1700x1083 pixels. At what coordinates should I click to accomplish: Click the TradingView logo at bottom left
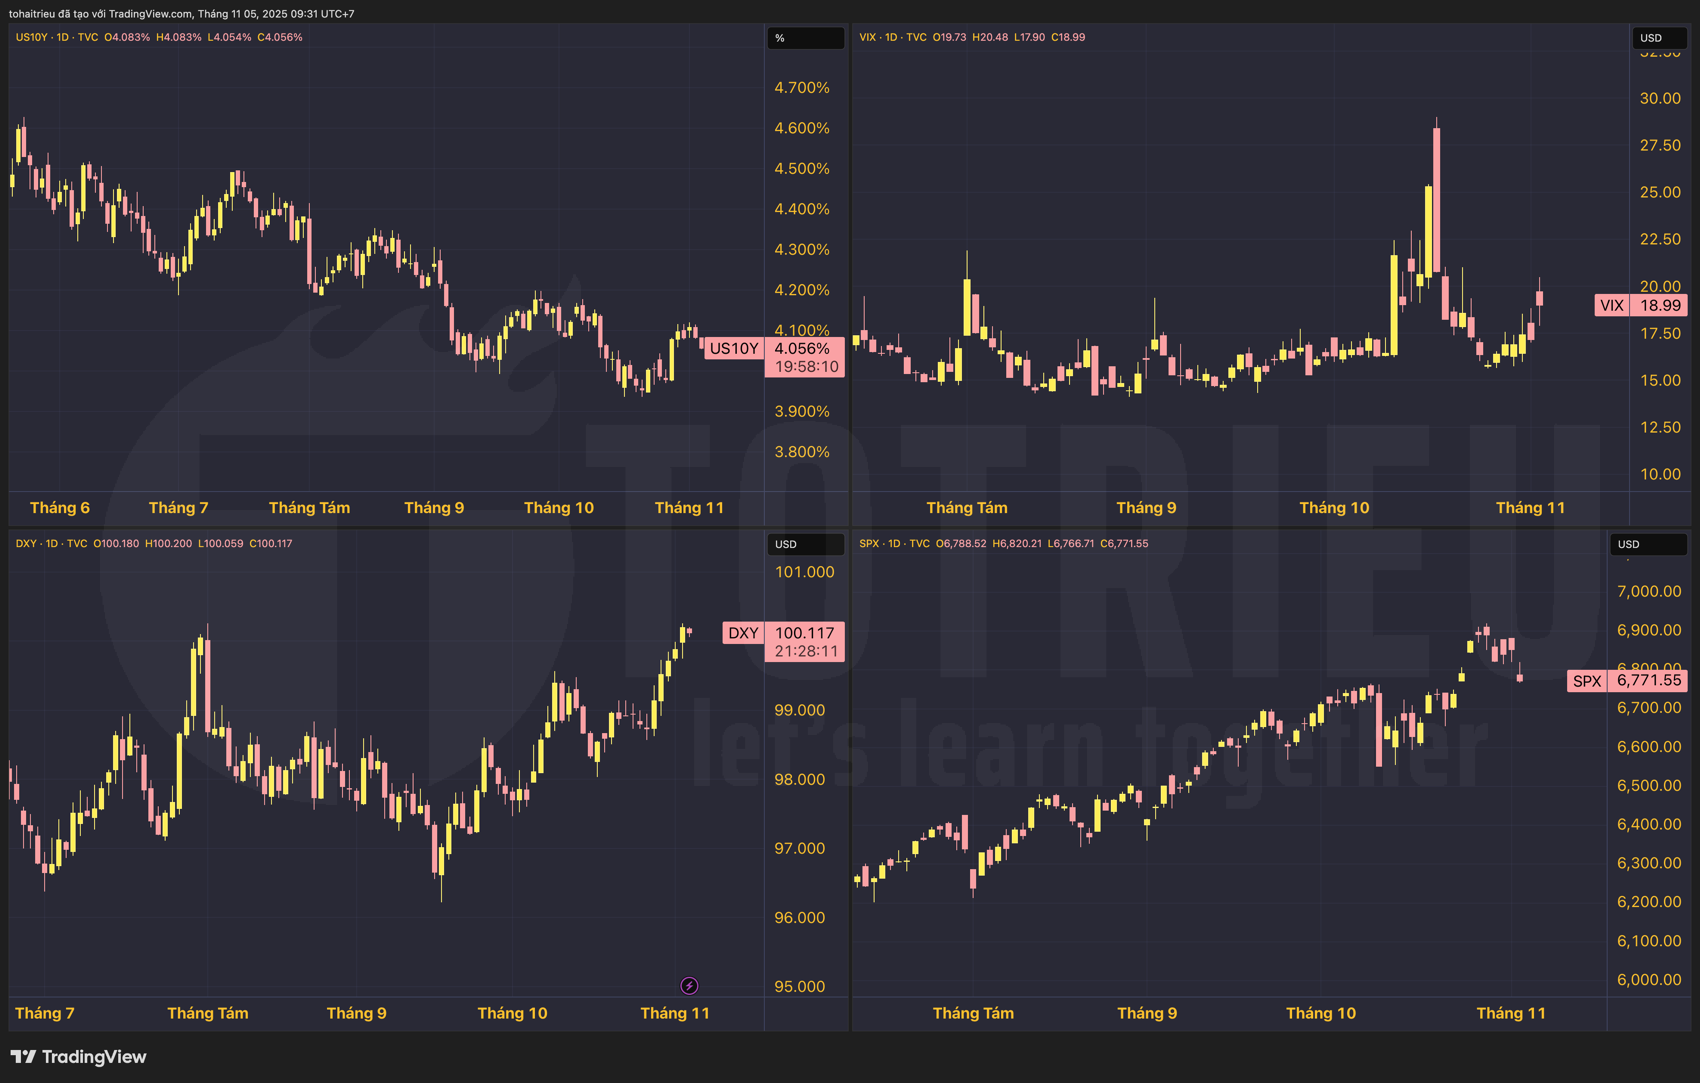pos(79,1057)
